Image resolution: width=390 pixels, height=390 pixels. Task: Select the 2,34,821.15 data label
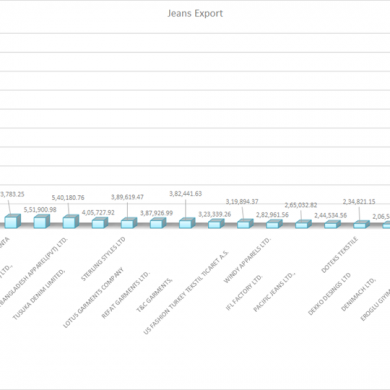click(359, 202)
